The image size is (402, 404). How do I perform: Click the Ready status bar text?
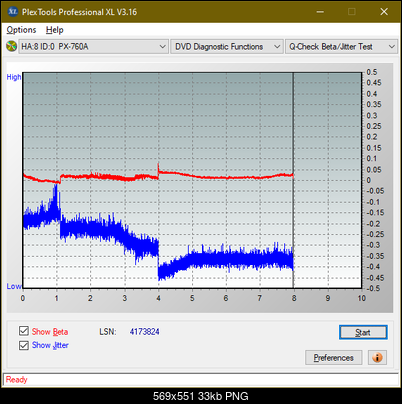[x=17, y=380]
